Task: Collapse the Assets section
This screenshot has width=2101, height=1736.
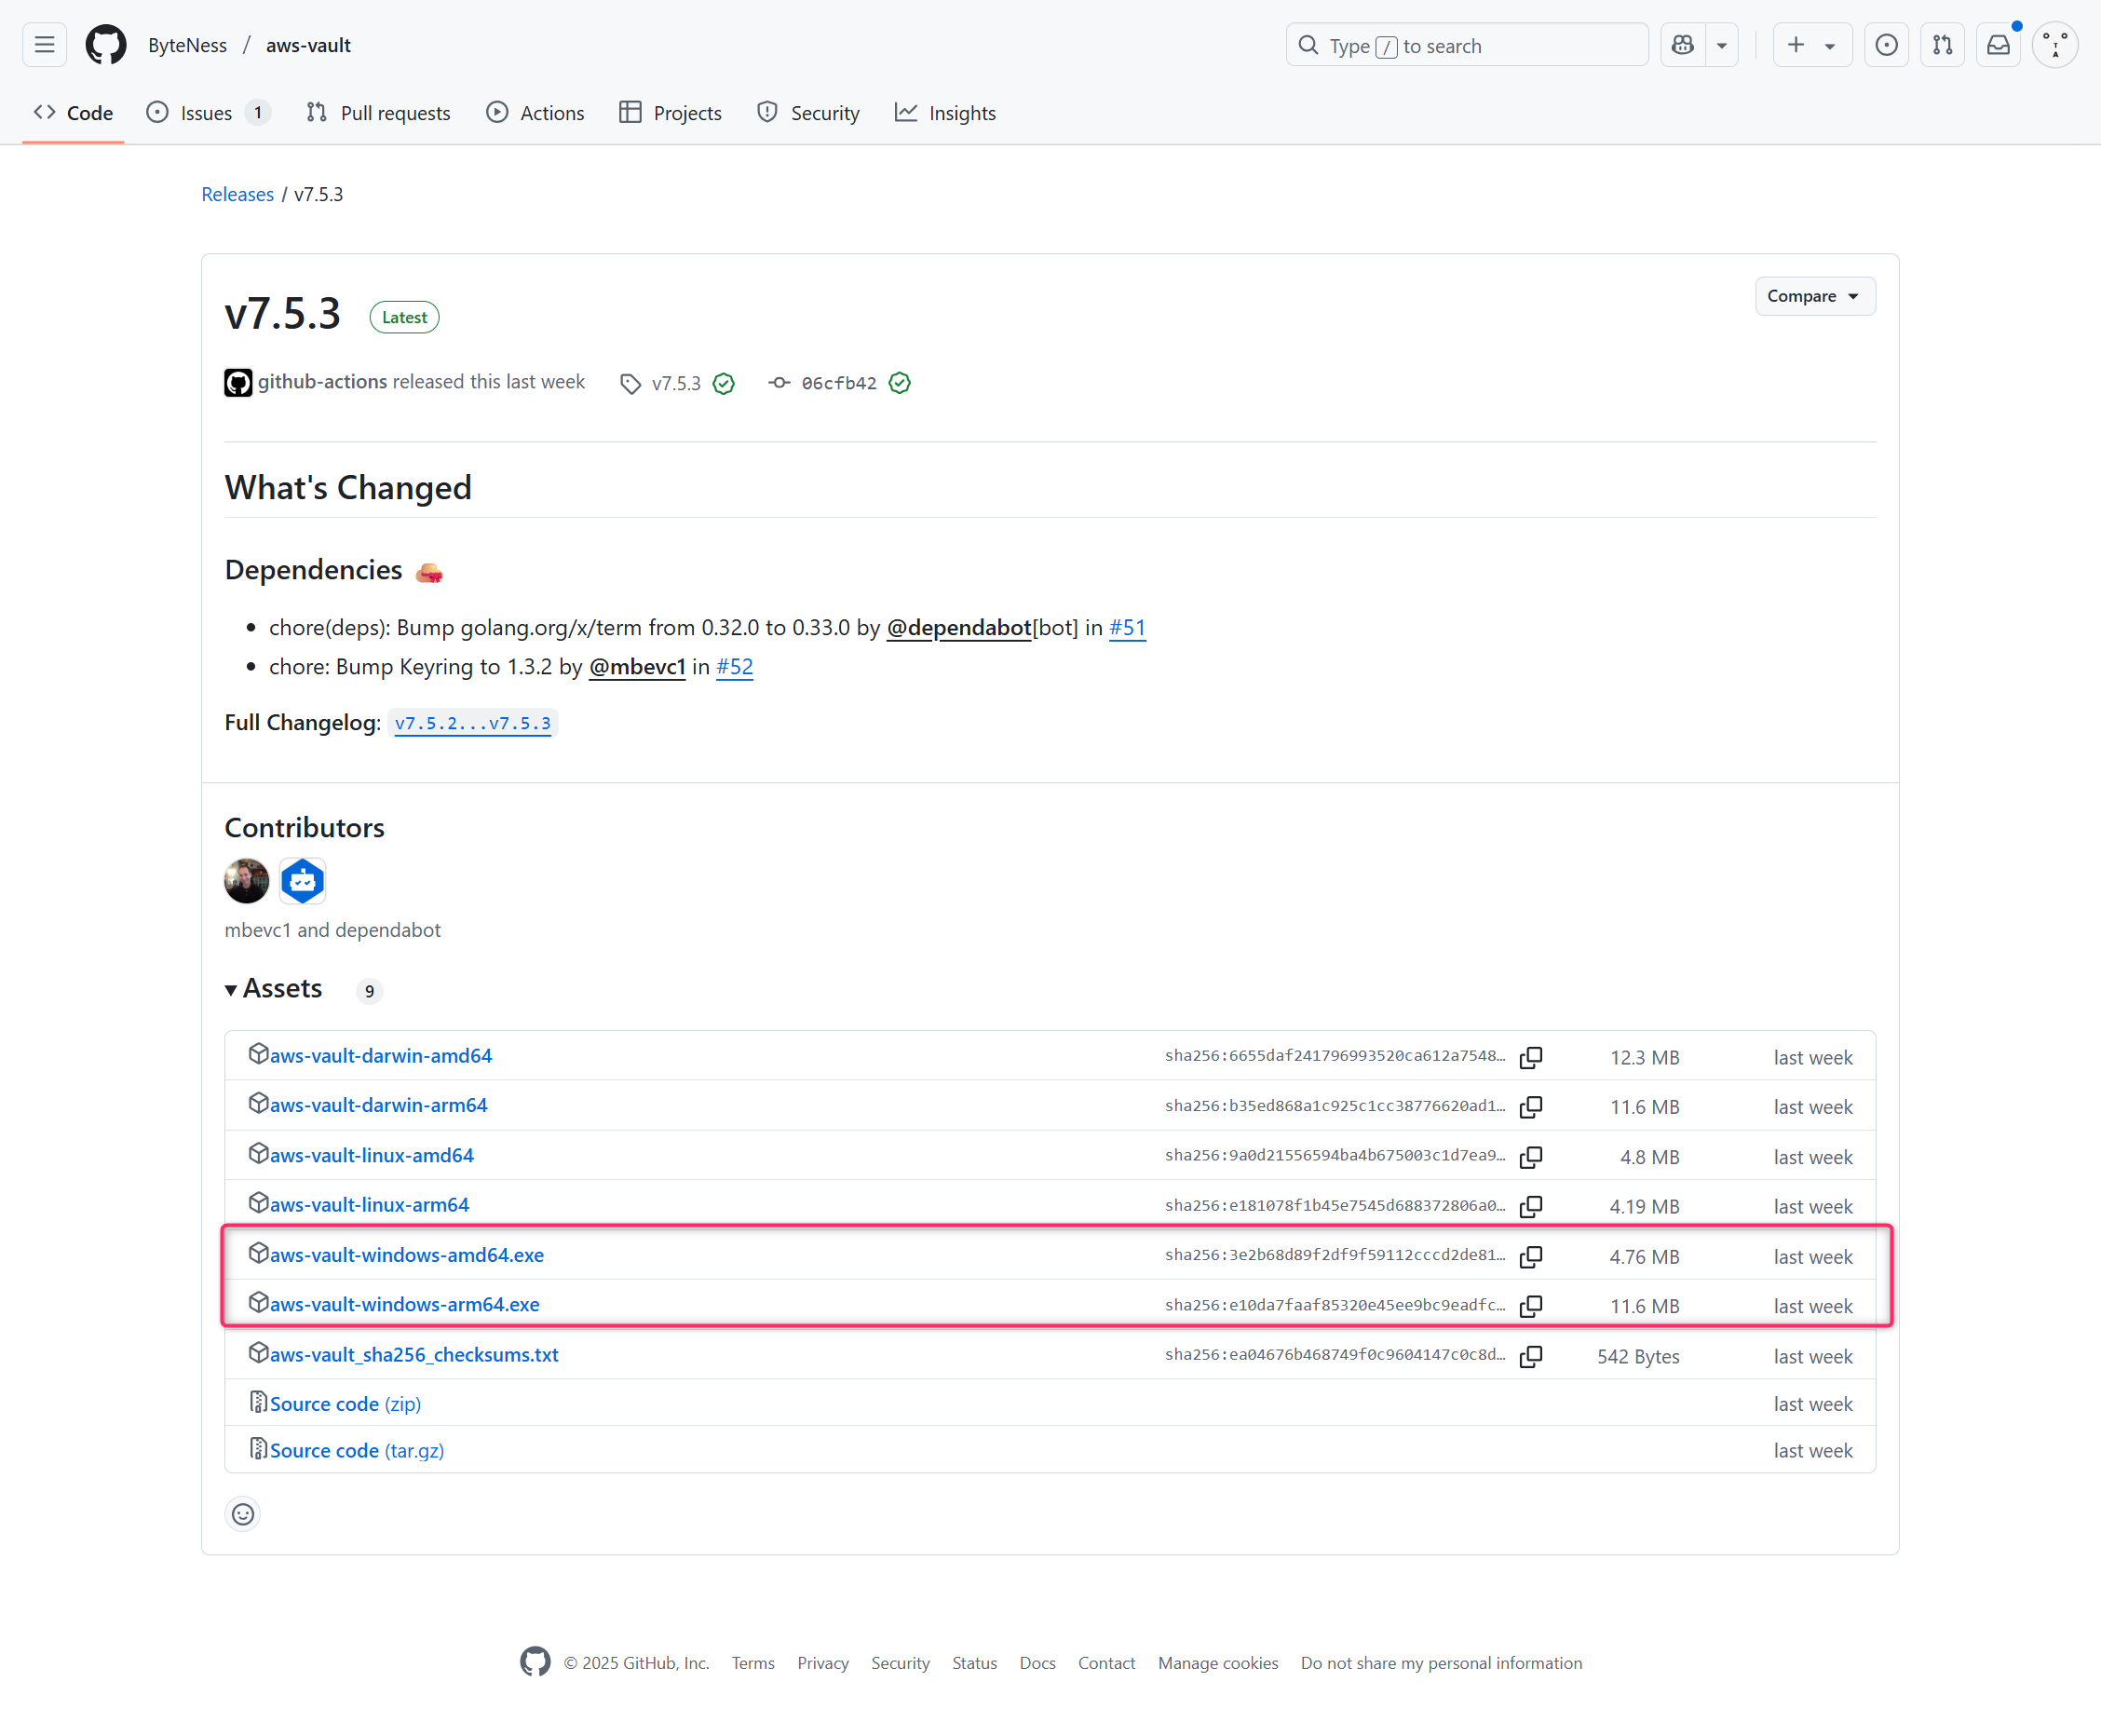Action: point(273,988)
